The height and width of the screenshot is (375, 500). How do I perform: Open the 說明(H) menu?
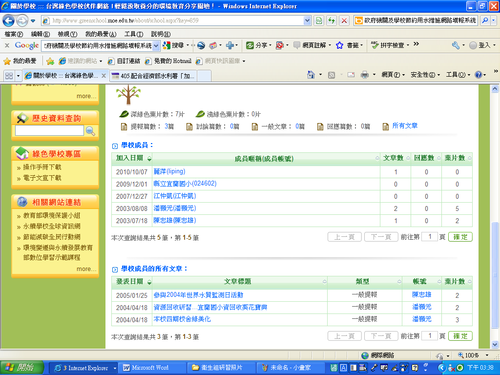161,34
